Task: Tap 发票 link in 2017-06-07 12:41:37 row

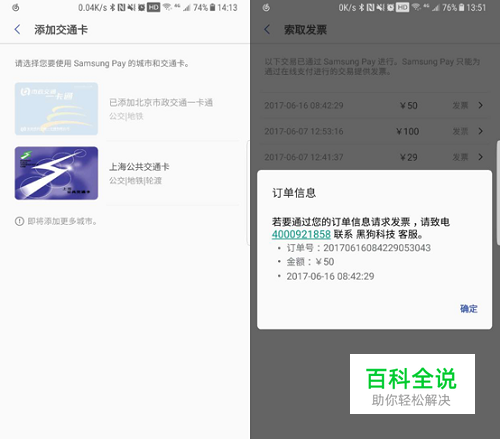Action: click(460, 157)
